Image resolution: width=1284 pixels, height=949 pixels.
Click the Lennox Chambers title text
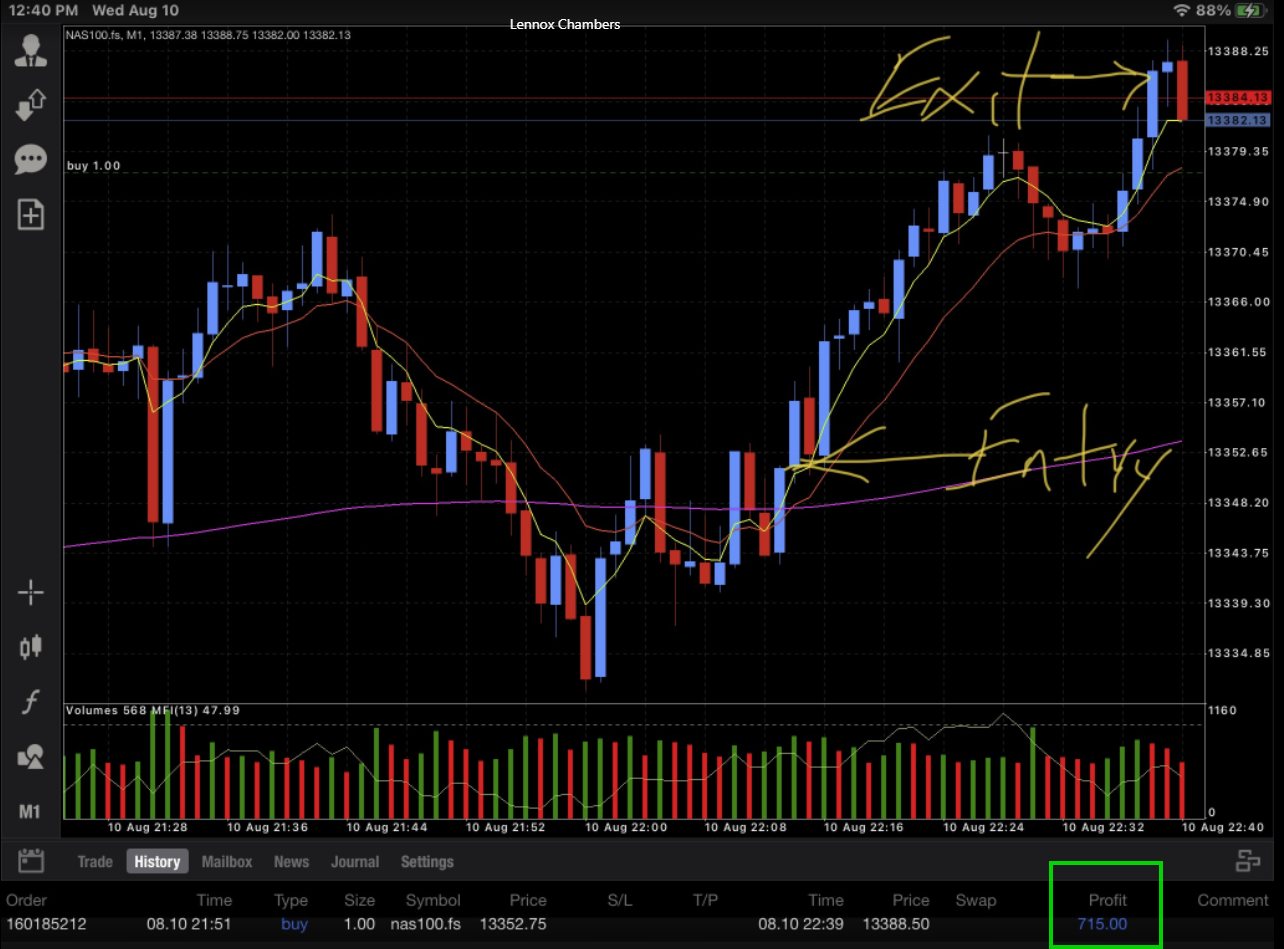tap(565, 24)
